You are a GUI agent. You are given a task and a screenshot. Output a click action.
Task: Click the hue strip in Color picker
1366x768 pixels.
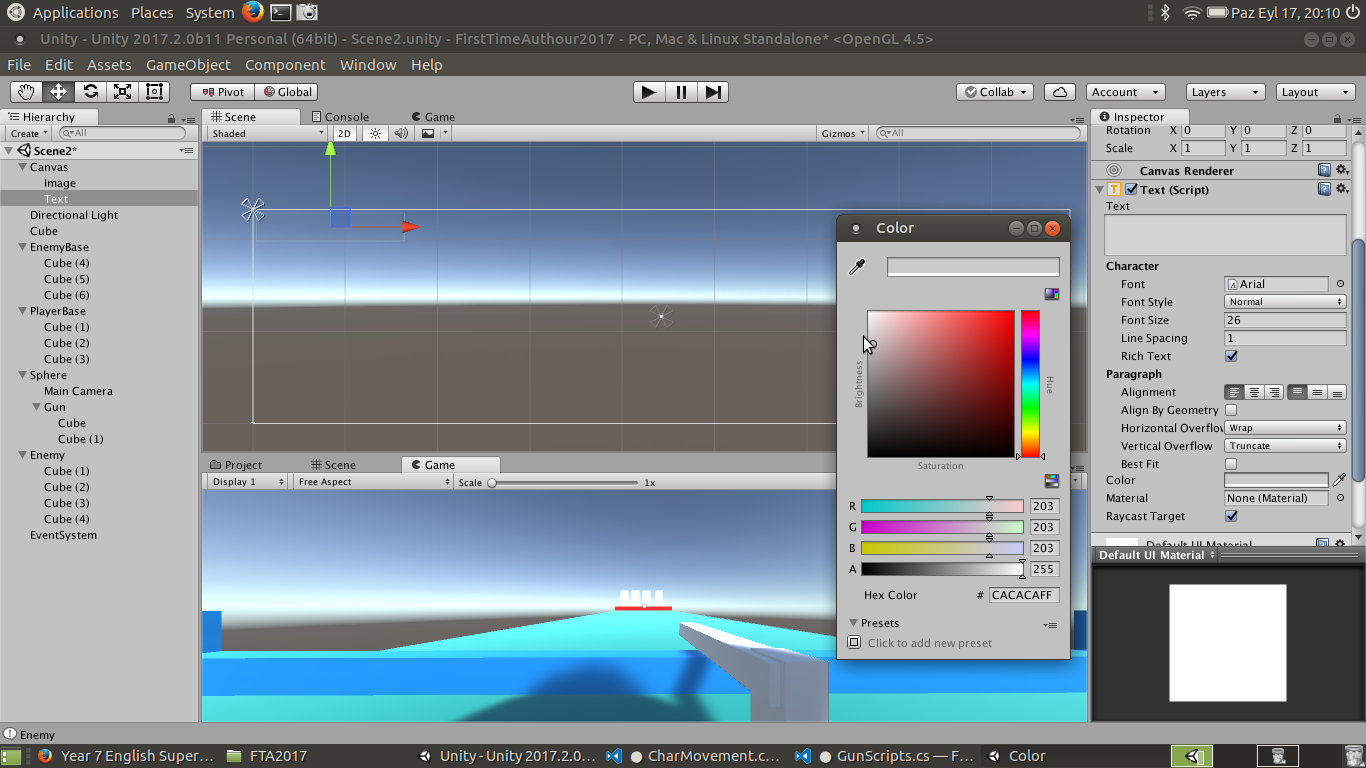point(1030,384)
